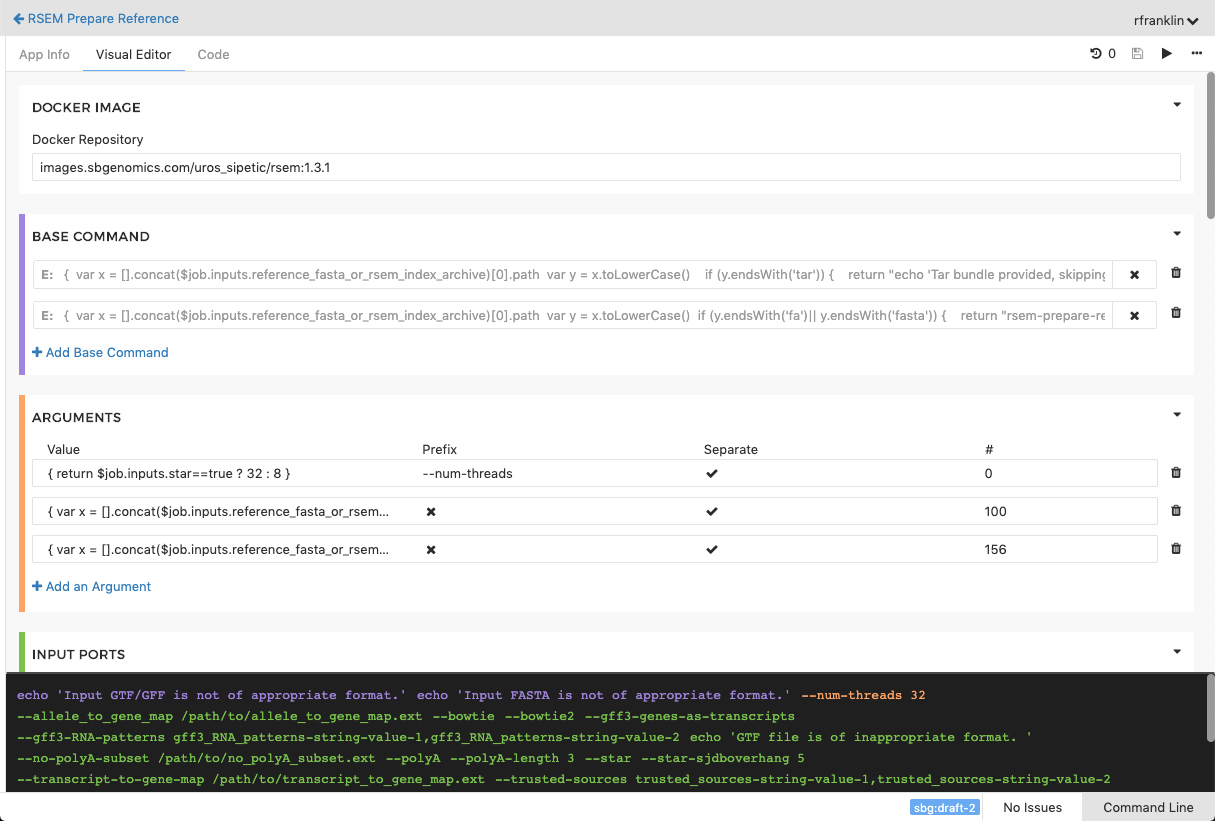Click the save disk icon
Screen dimensions: 1215x821
click(x=1137, y=54)
